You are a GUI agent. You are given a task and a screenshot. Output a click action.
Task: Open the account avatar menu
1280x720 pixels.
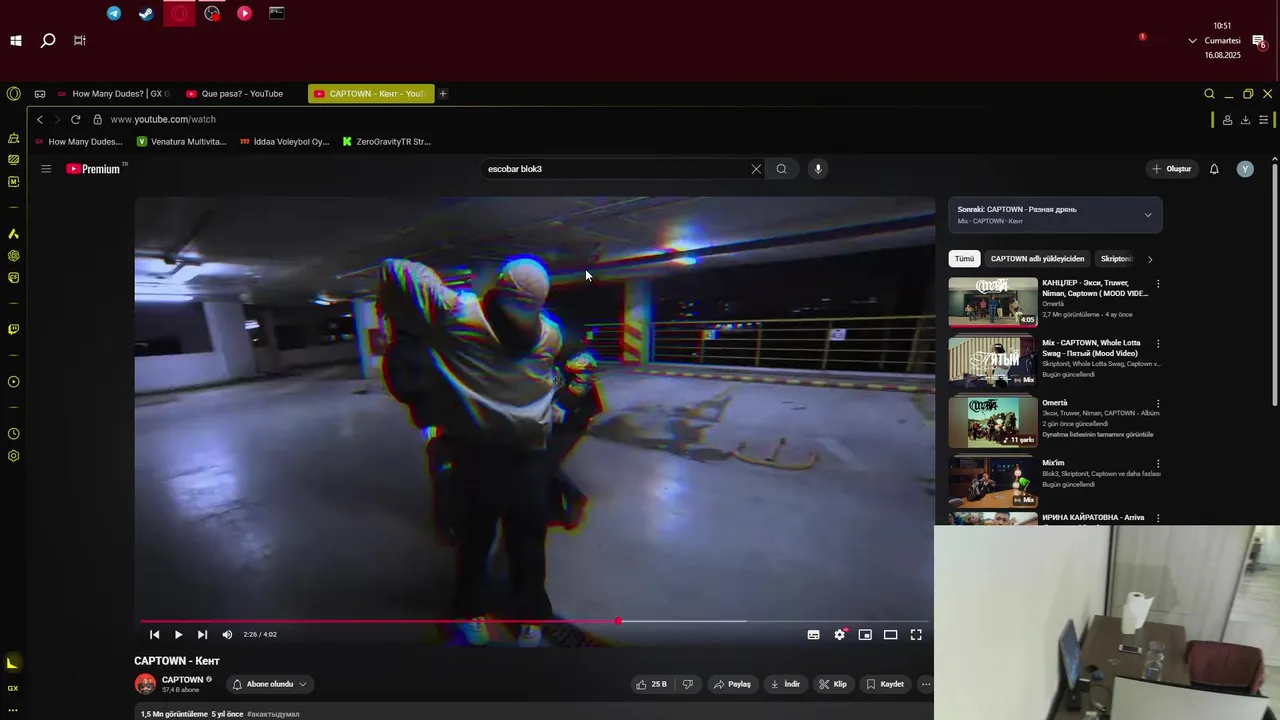1245,169
